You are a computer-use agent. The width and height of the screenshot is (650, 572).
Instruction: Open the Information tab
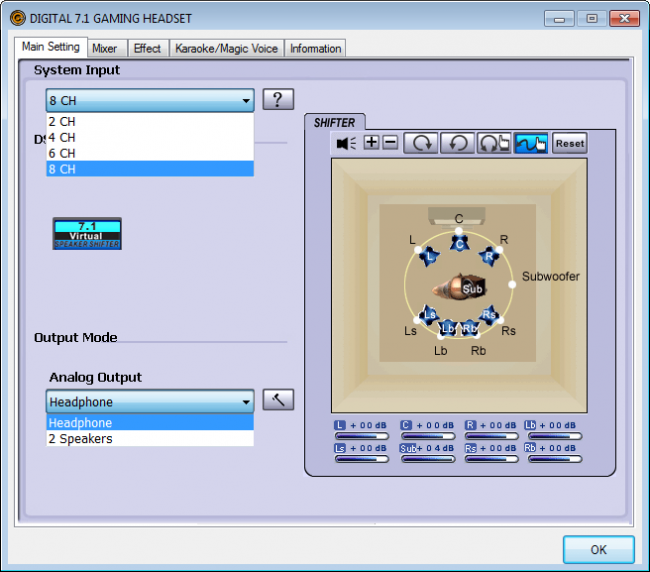coord(315,48)
